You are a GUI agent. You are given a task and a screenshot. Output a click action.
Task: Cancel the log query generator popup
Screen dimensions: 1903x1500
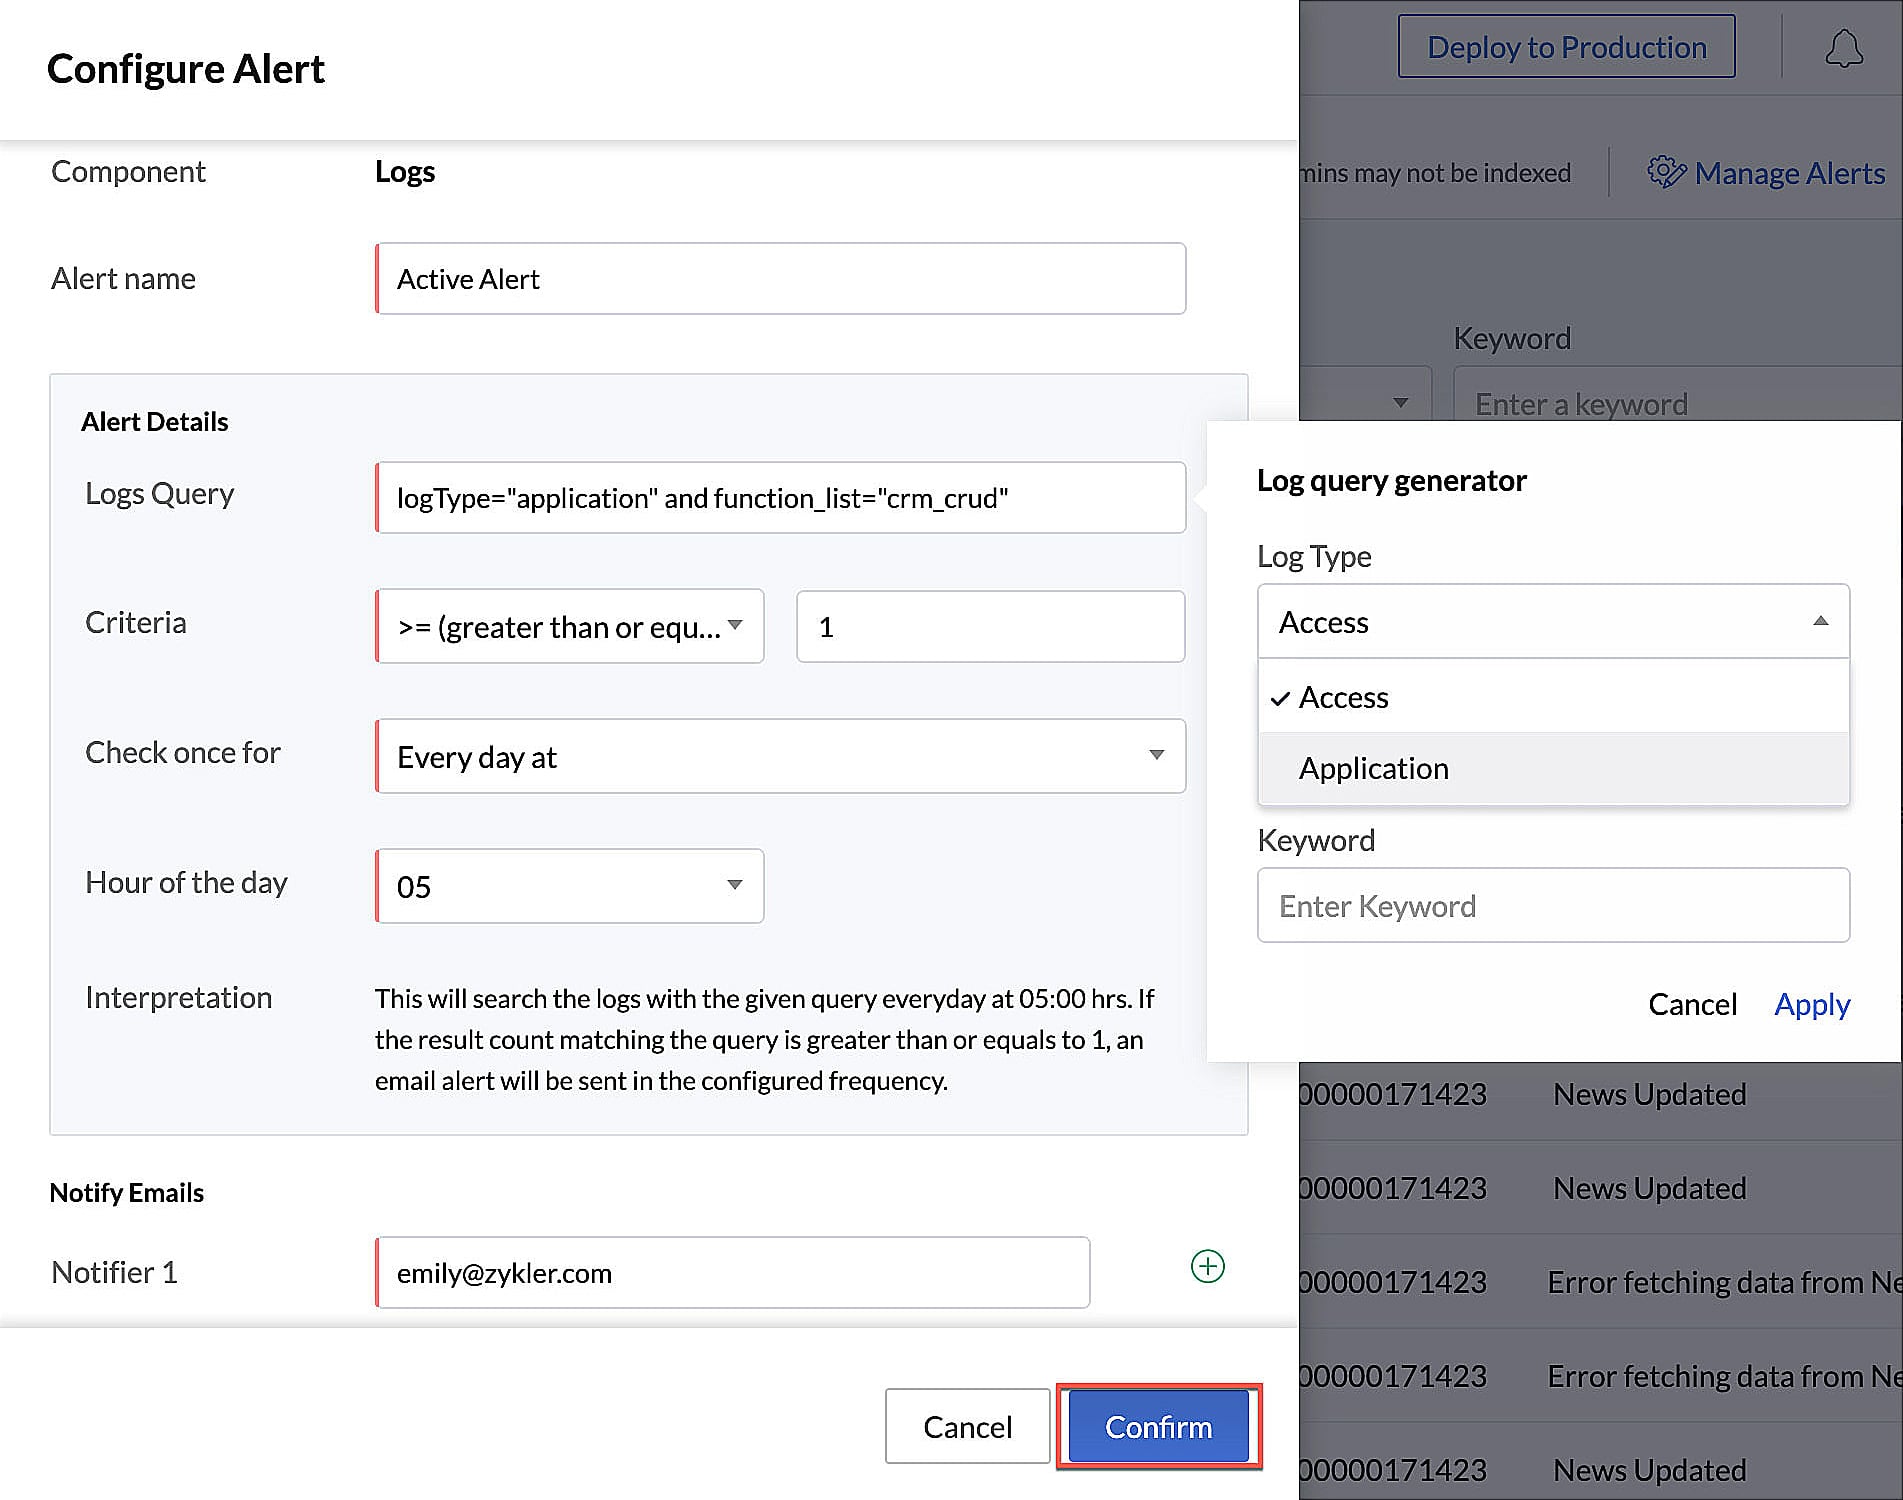coord(1692,1004)
